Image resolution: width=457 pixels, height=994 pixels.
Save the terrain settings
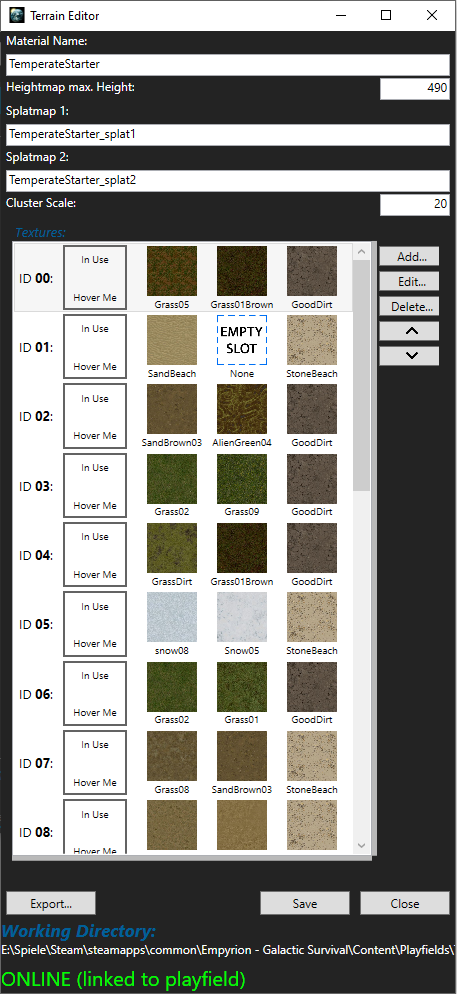[305, 903]
